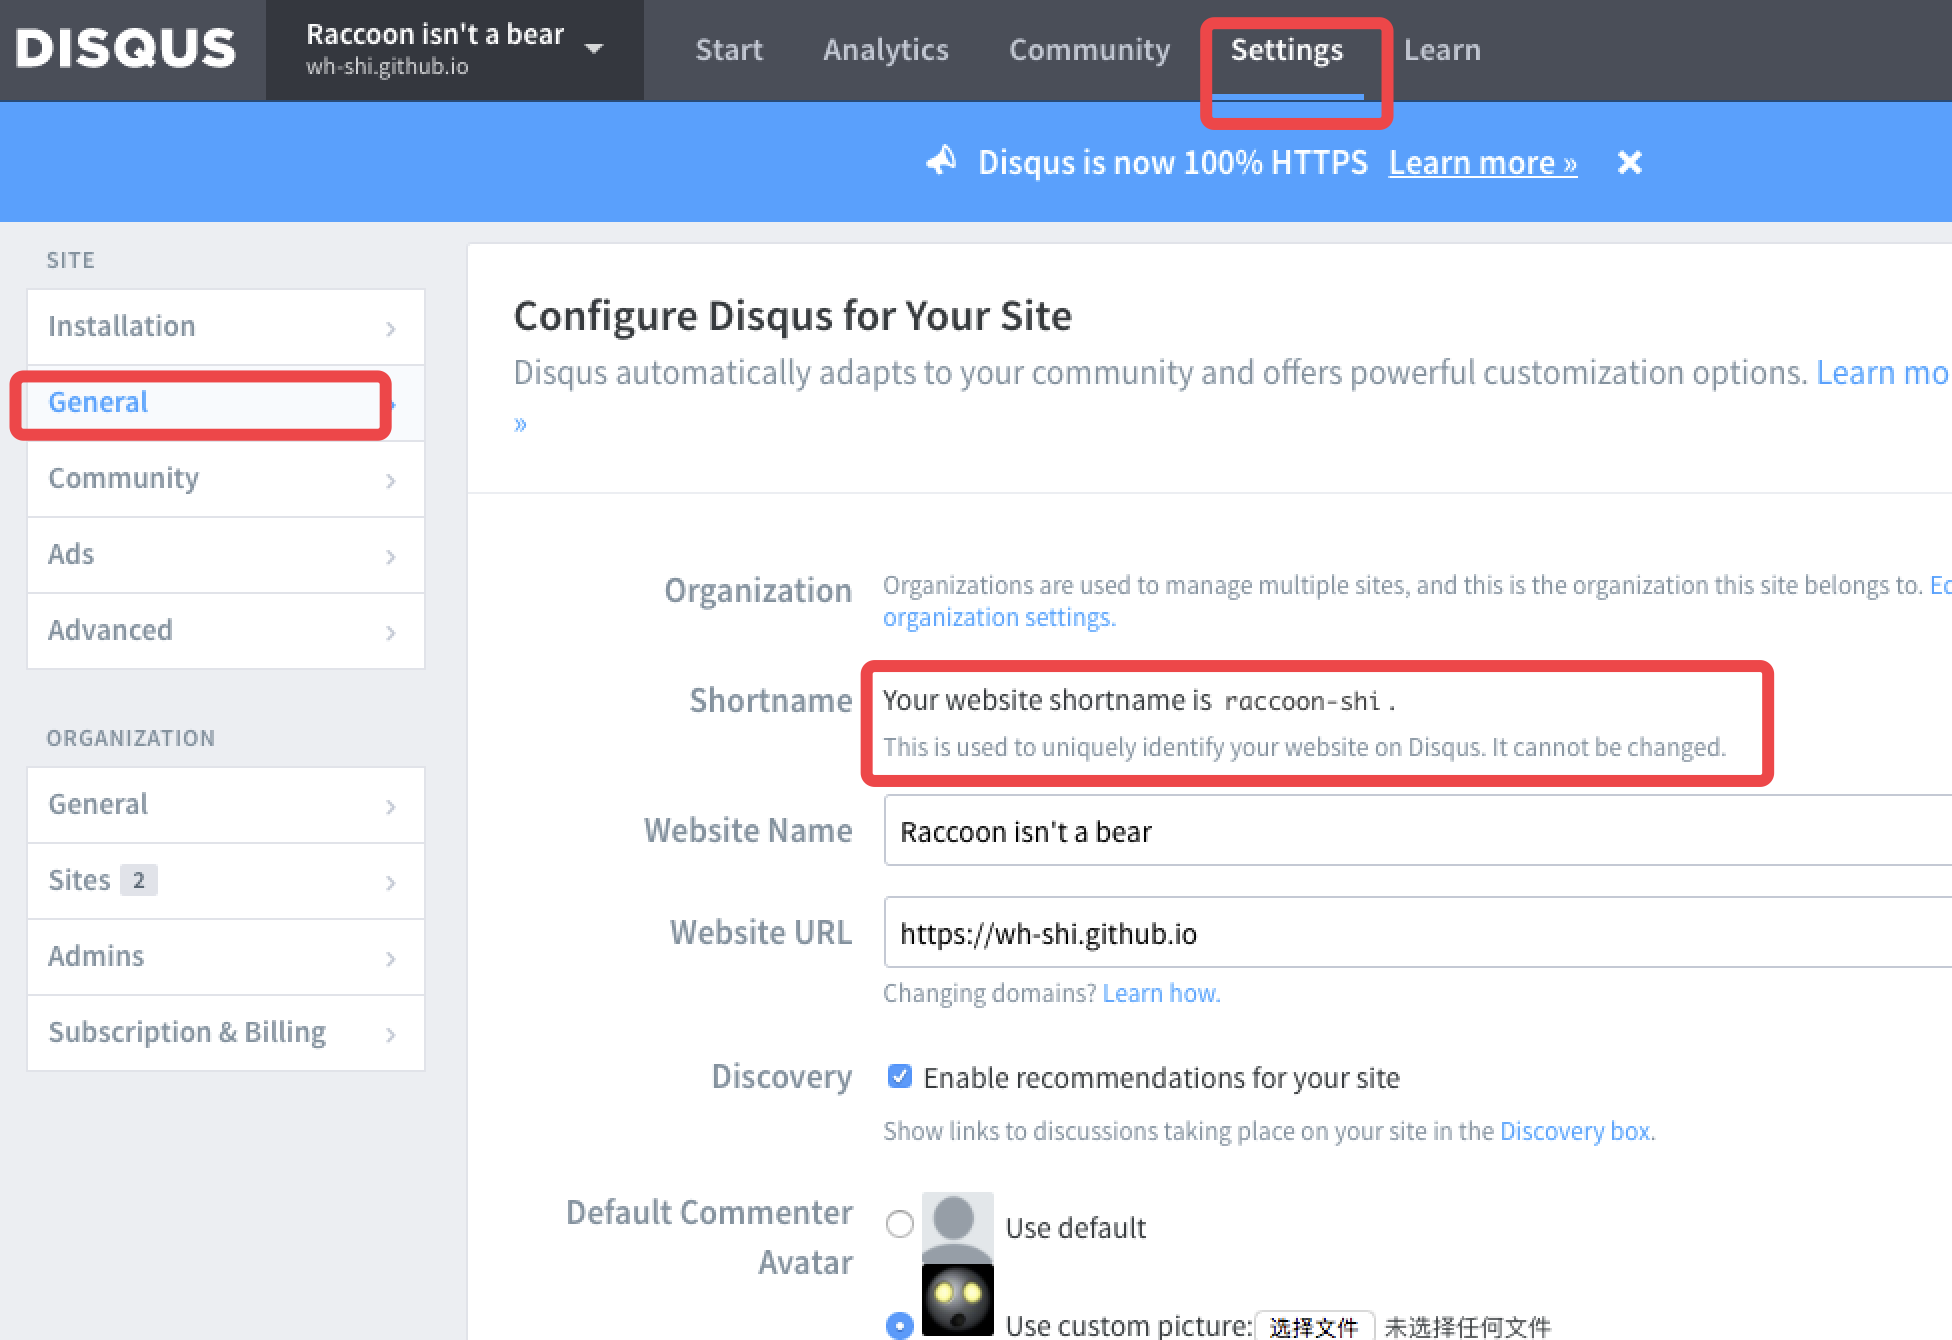Click the DISQUS logo
The image size is (1952, 1340).
point(126,48)
